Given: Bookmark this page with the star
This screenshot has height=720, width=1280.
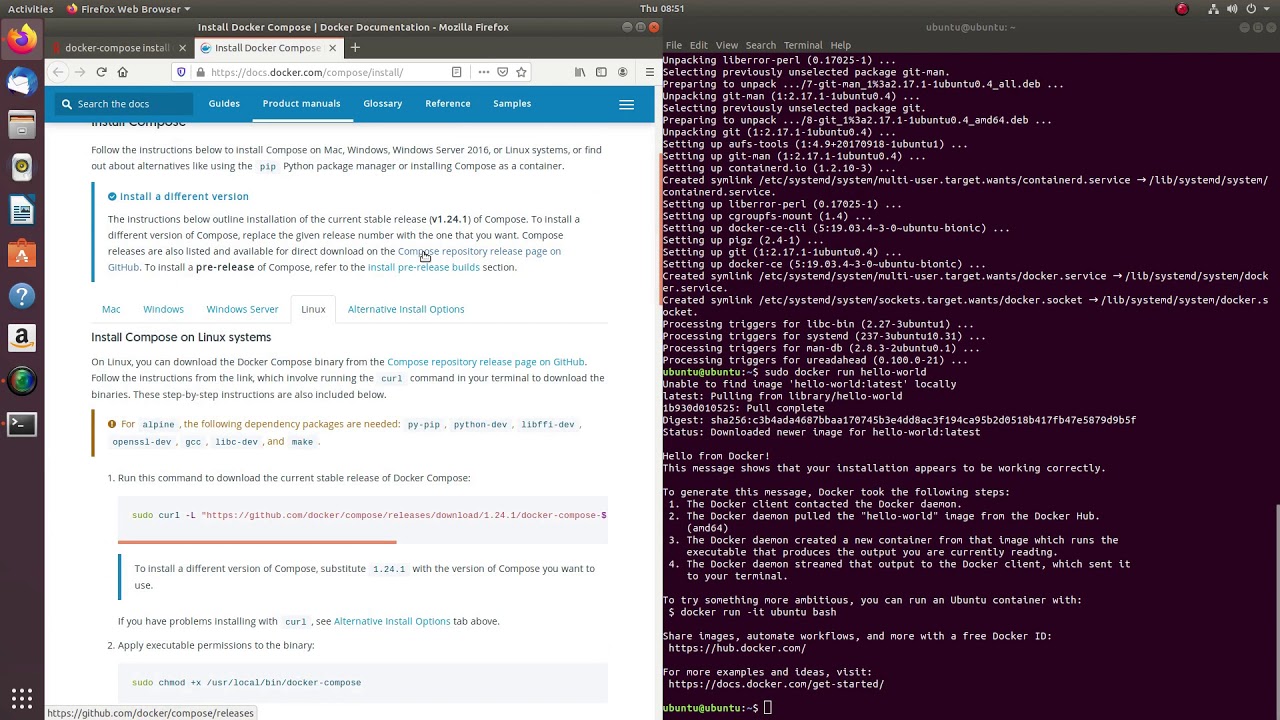Looking at the screenshot, I should click(521, 72).
